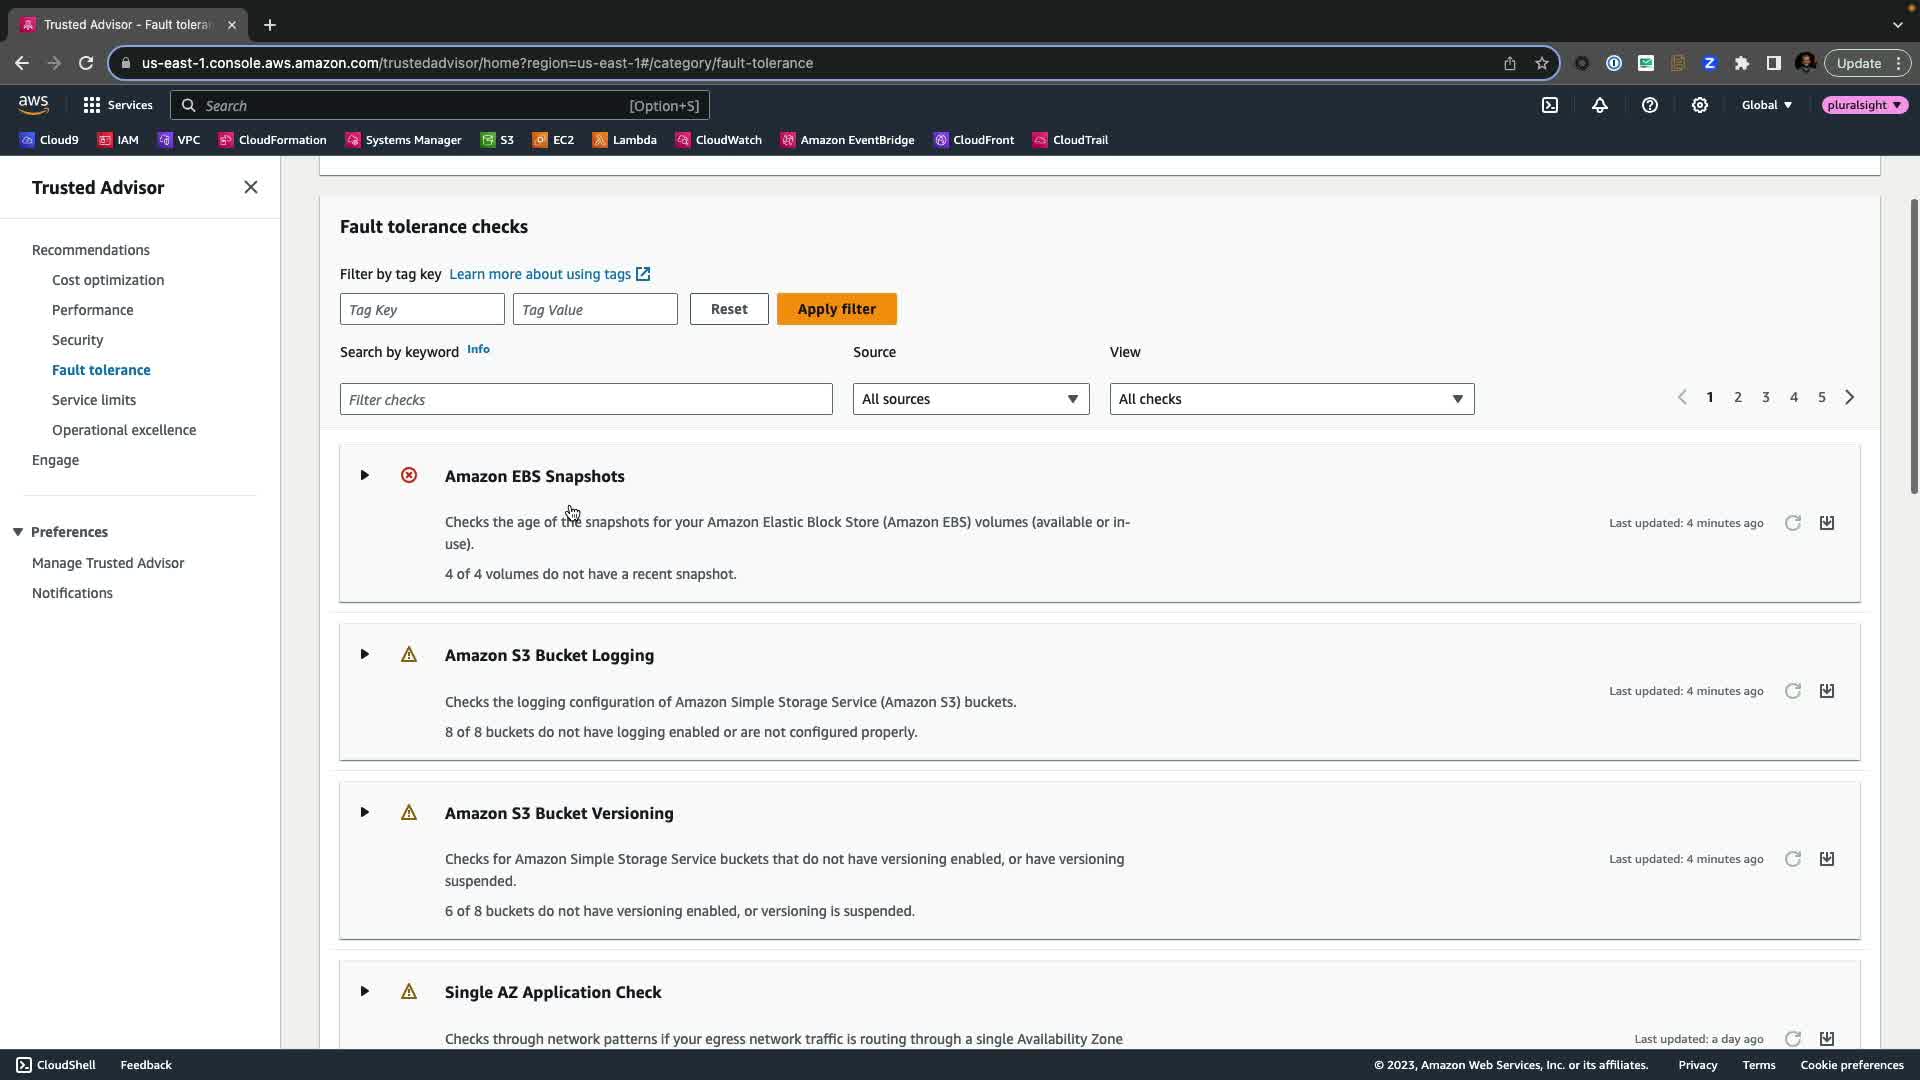The image size is (1920, 1080).
Task: Download Amazon S3 Bucket Logging report
Action: pos(1826,691)
